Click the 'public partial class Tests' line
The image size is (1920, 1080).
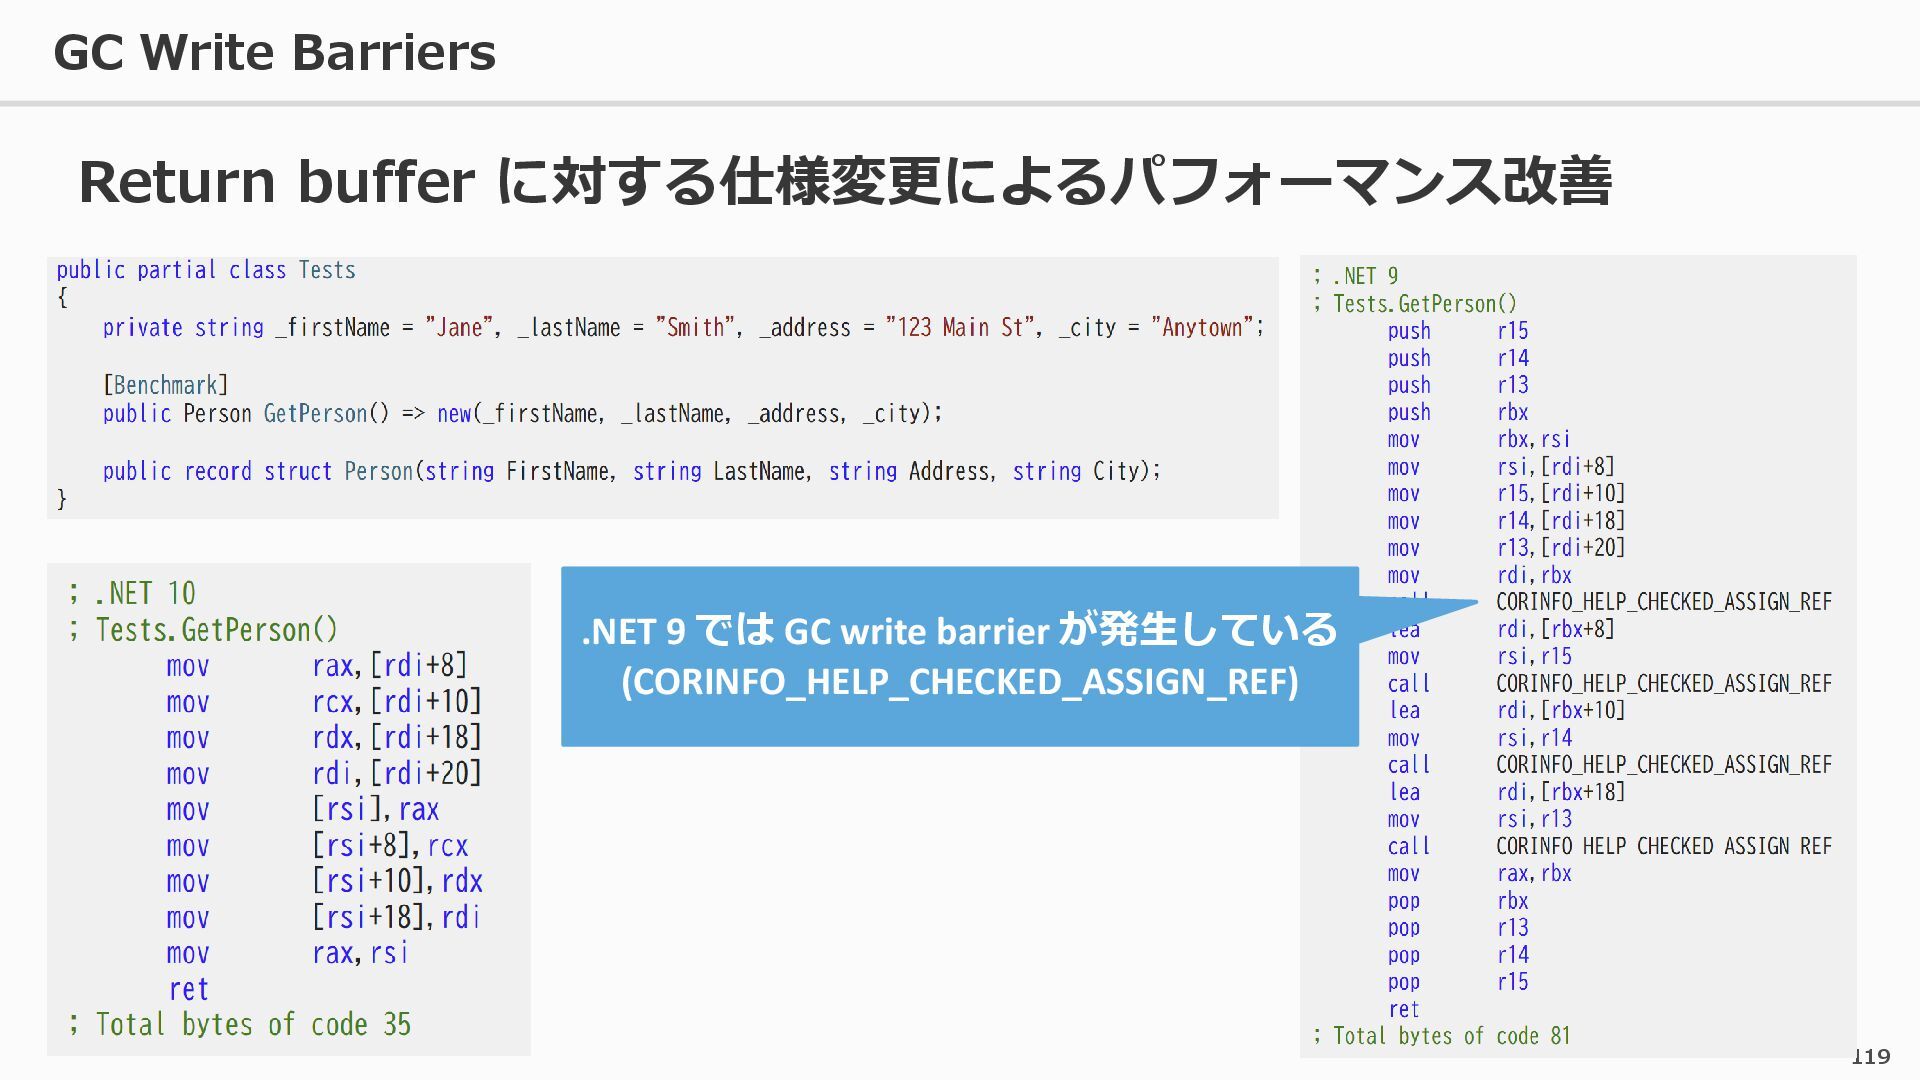(206, 270)
